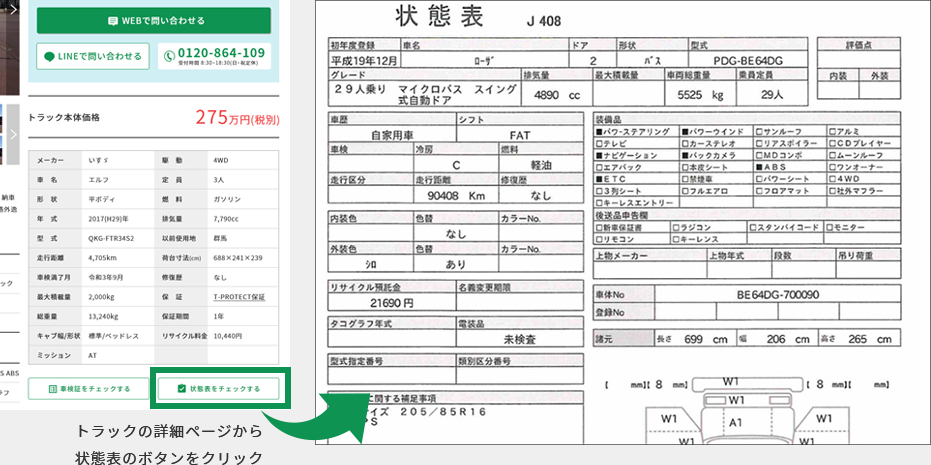931x465 pixels.
Task: Select the sheet number J 408
Action: pos(543,22)
